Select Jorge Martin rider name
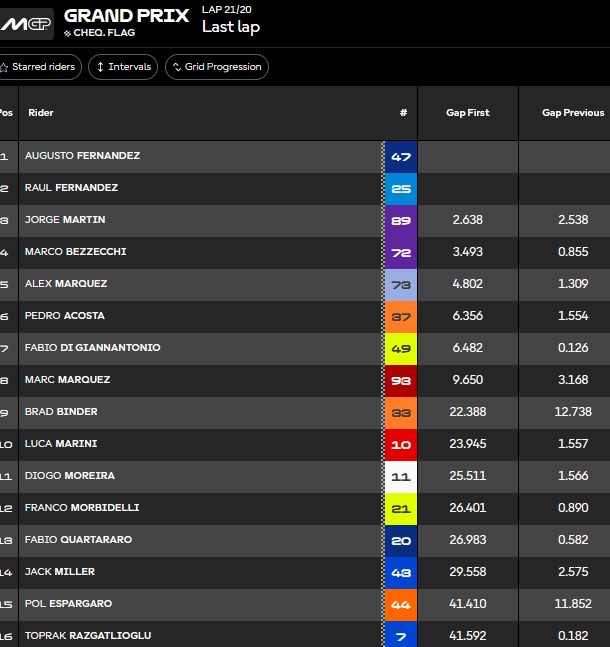Screen dimensions: 610x647 coord(65,220)
